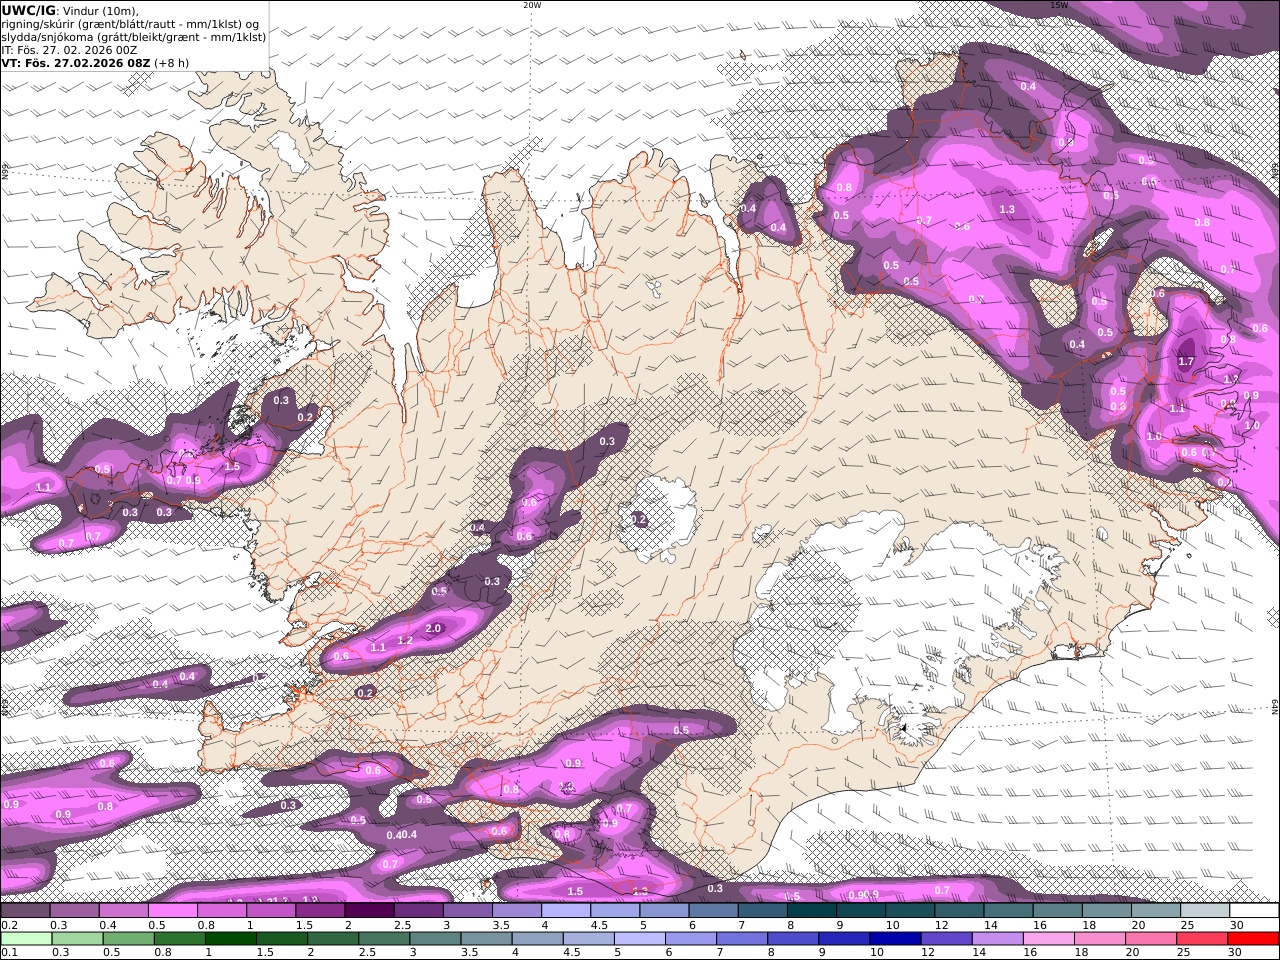
Task: Select the lightest green swatch above the 0.1 label
Action: pyautogui.click(x=25, y=939)
